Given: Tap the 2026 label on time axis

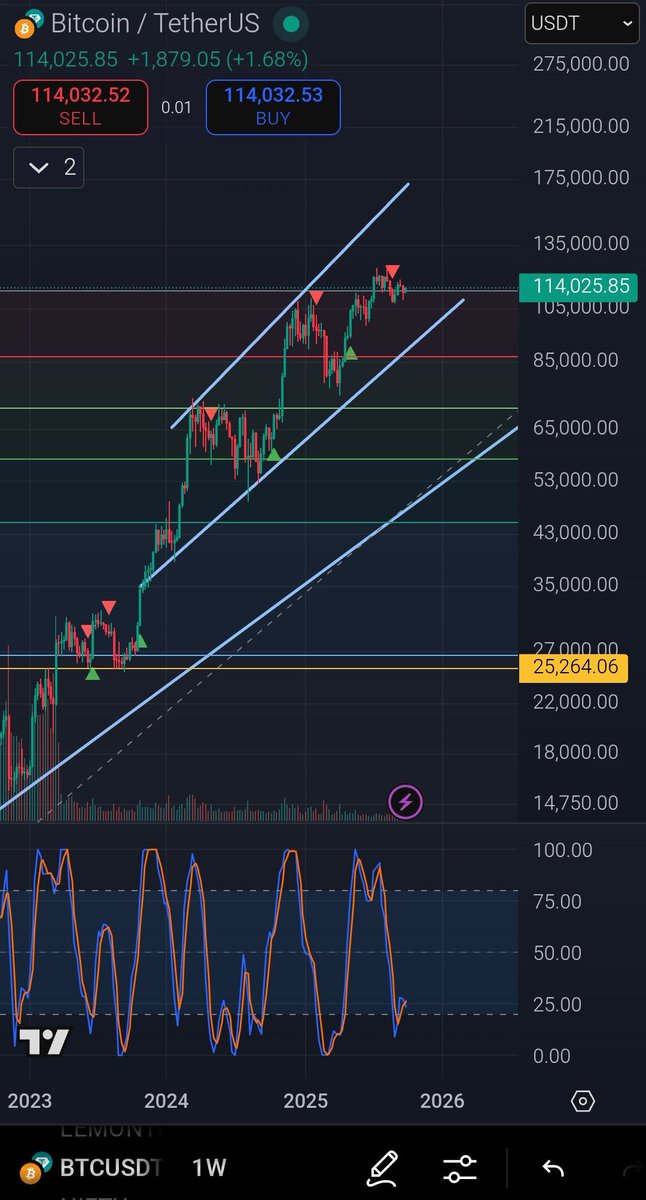Looking at the screenshot, I should 442,1101.
